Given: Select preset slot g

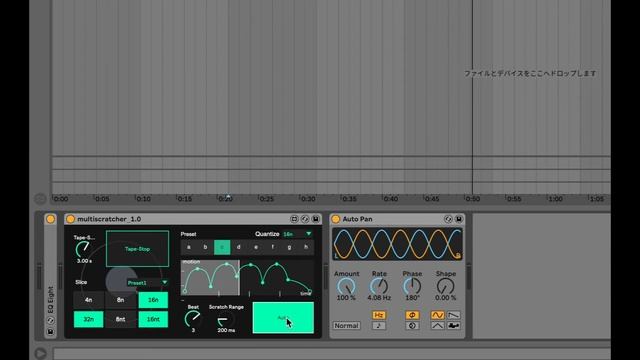Looking at the screenshot, I should pyautogui.click(x=289, y=247).
